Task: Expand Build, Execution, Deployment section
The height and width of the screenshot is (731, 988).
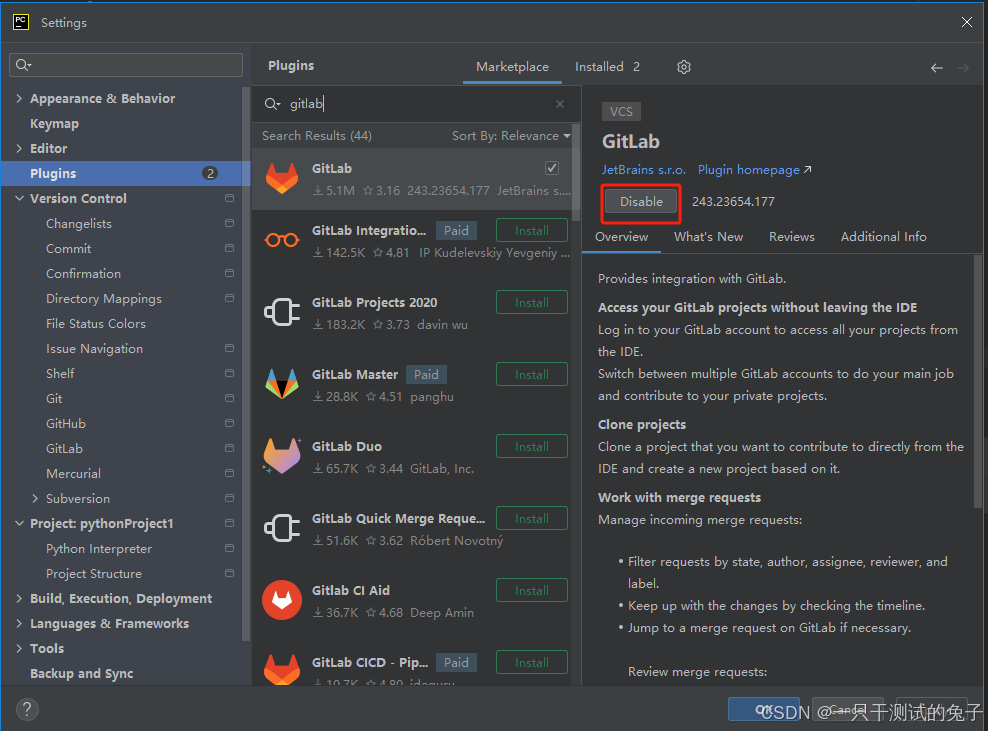Action: pyautogui.click(x=19, y=598)
